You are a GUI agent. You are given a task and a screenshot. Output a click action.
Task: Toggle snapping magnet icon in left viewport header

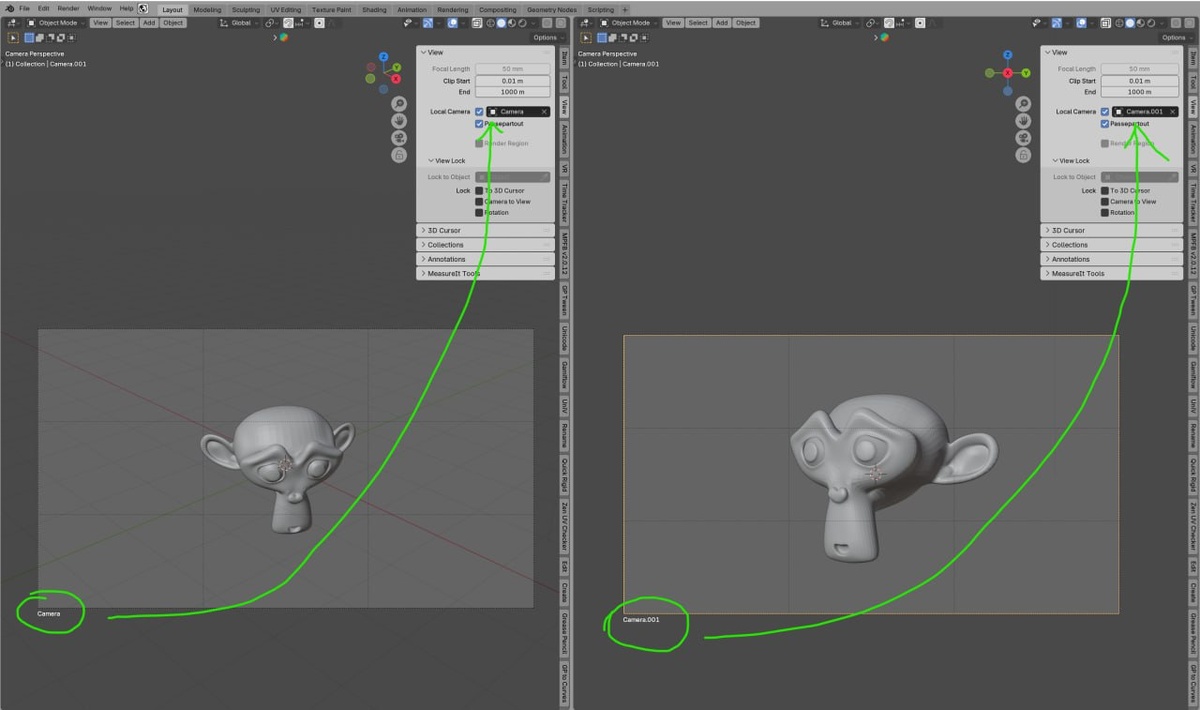[x=288, y=22]
